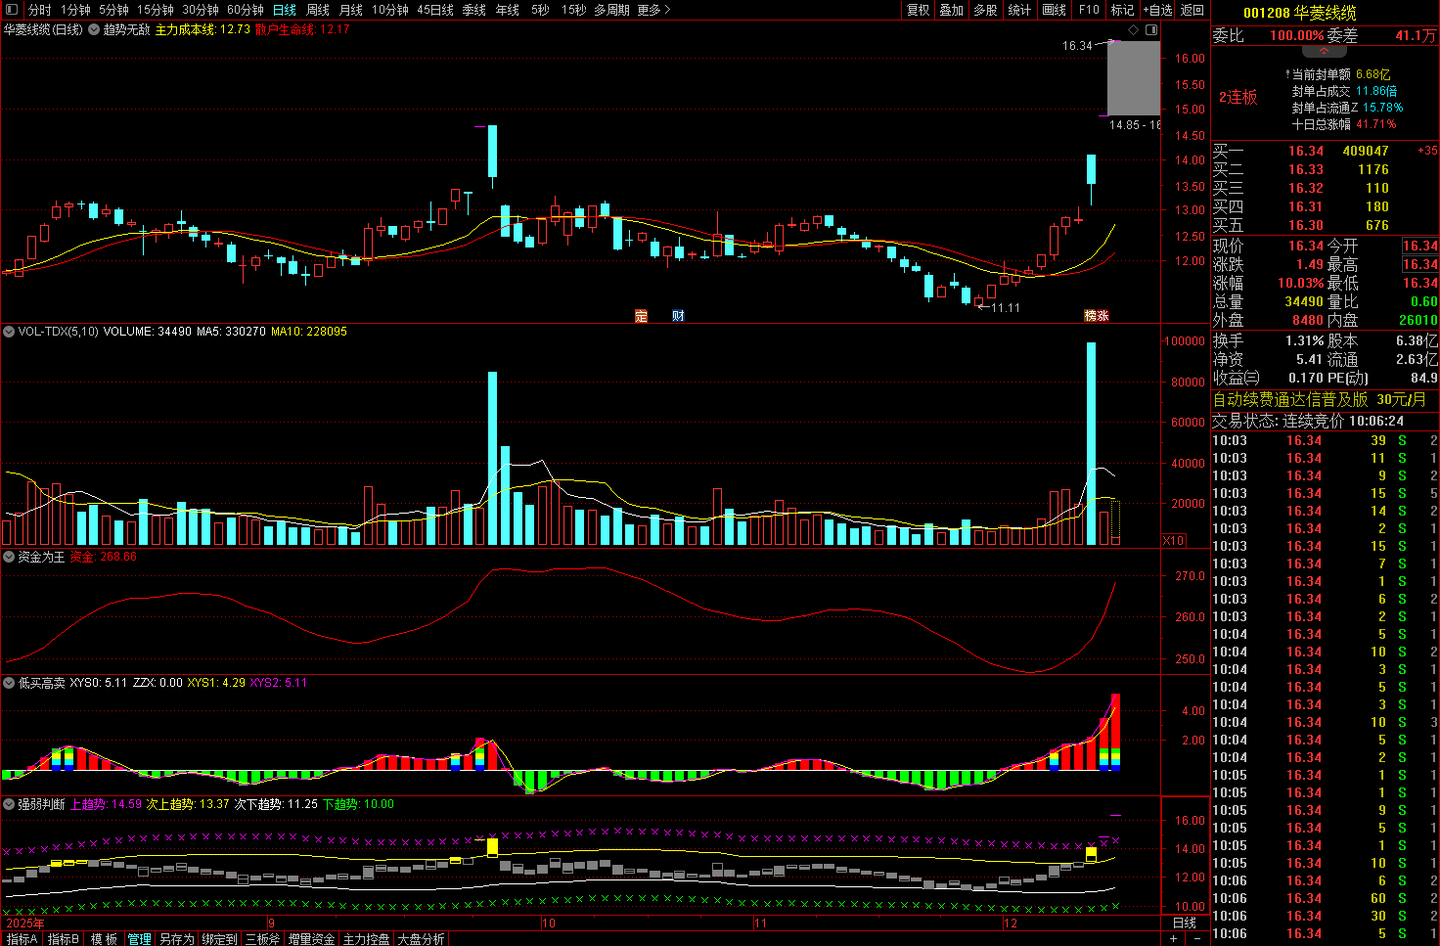Open the 资金为王 indicator dropdown arrow
This screenshot has height=946, width=1440.
click(x=9, y=557)
